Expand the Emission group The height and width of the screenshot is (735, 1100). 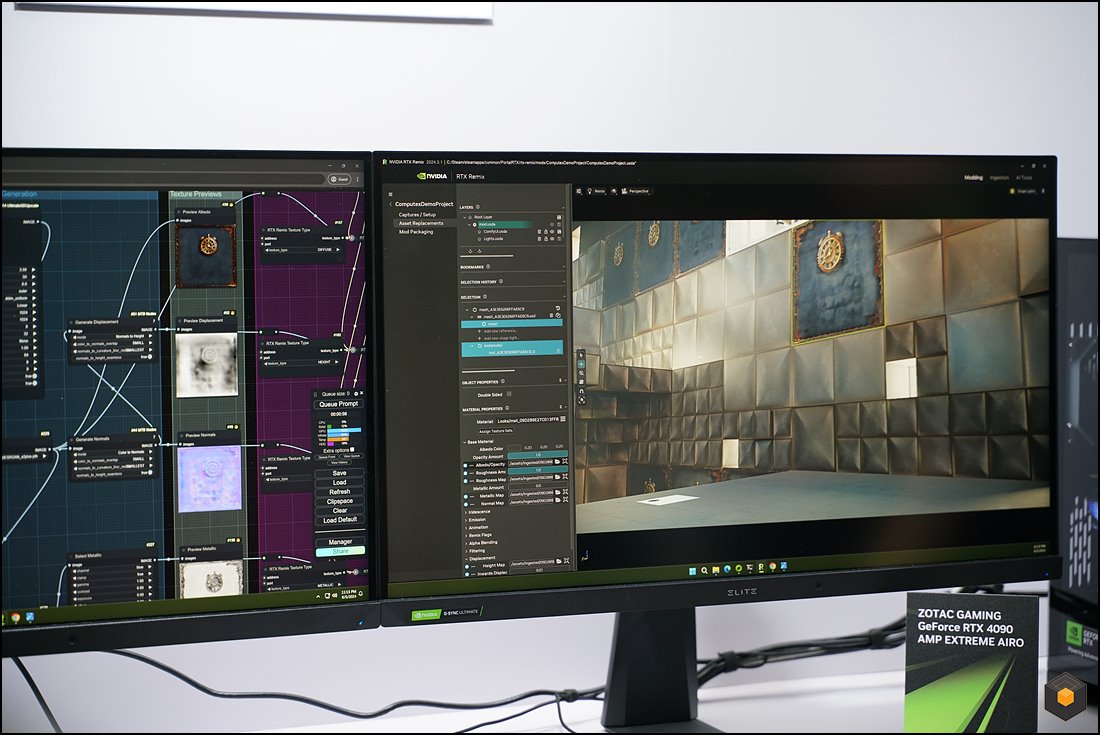pyautogui.click(x=477, y=520)
